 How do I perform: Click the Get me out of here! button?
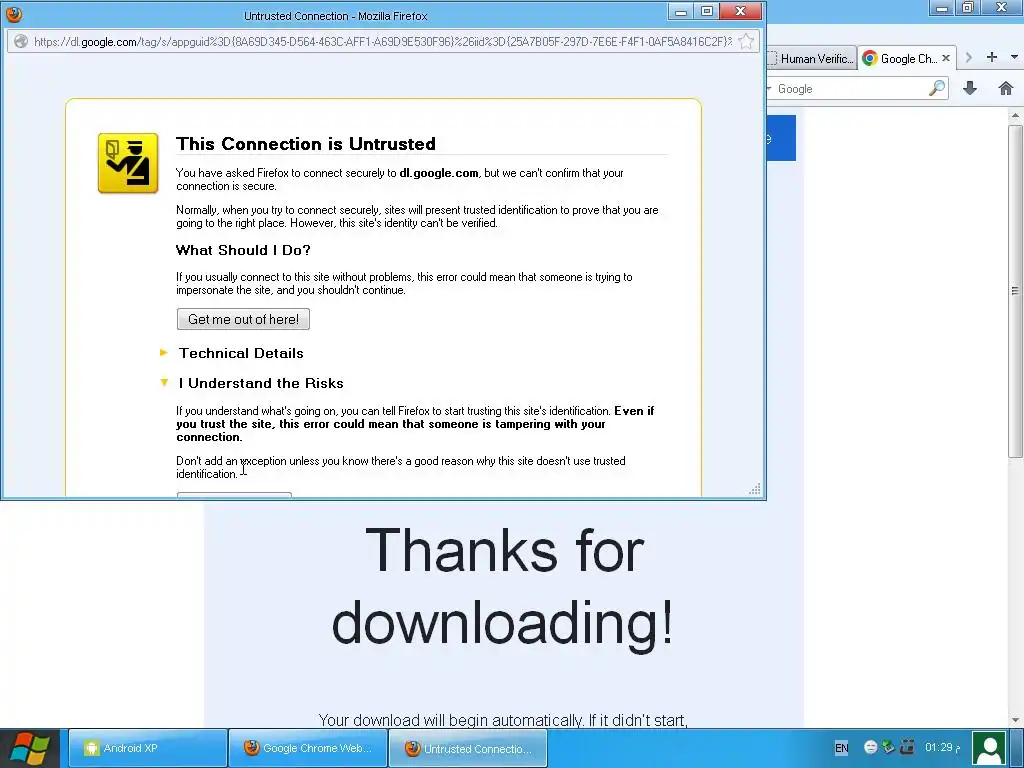(x=243, y=319)
